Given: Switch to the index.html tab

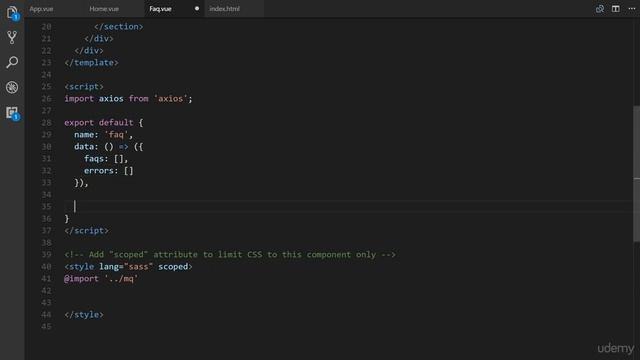Looking at the screenshot, I should [x=224, y=9].
